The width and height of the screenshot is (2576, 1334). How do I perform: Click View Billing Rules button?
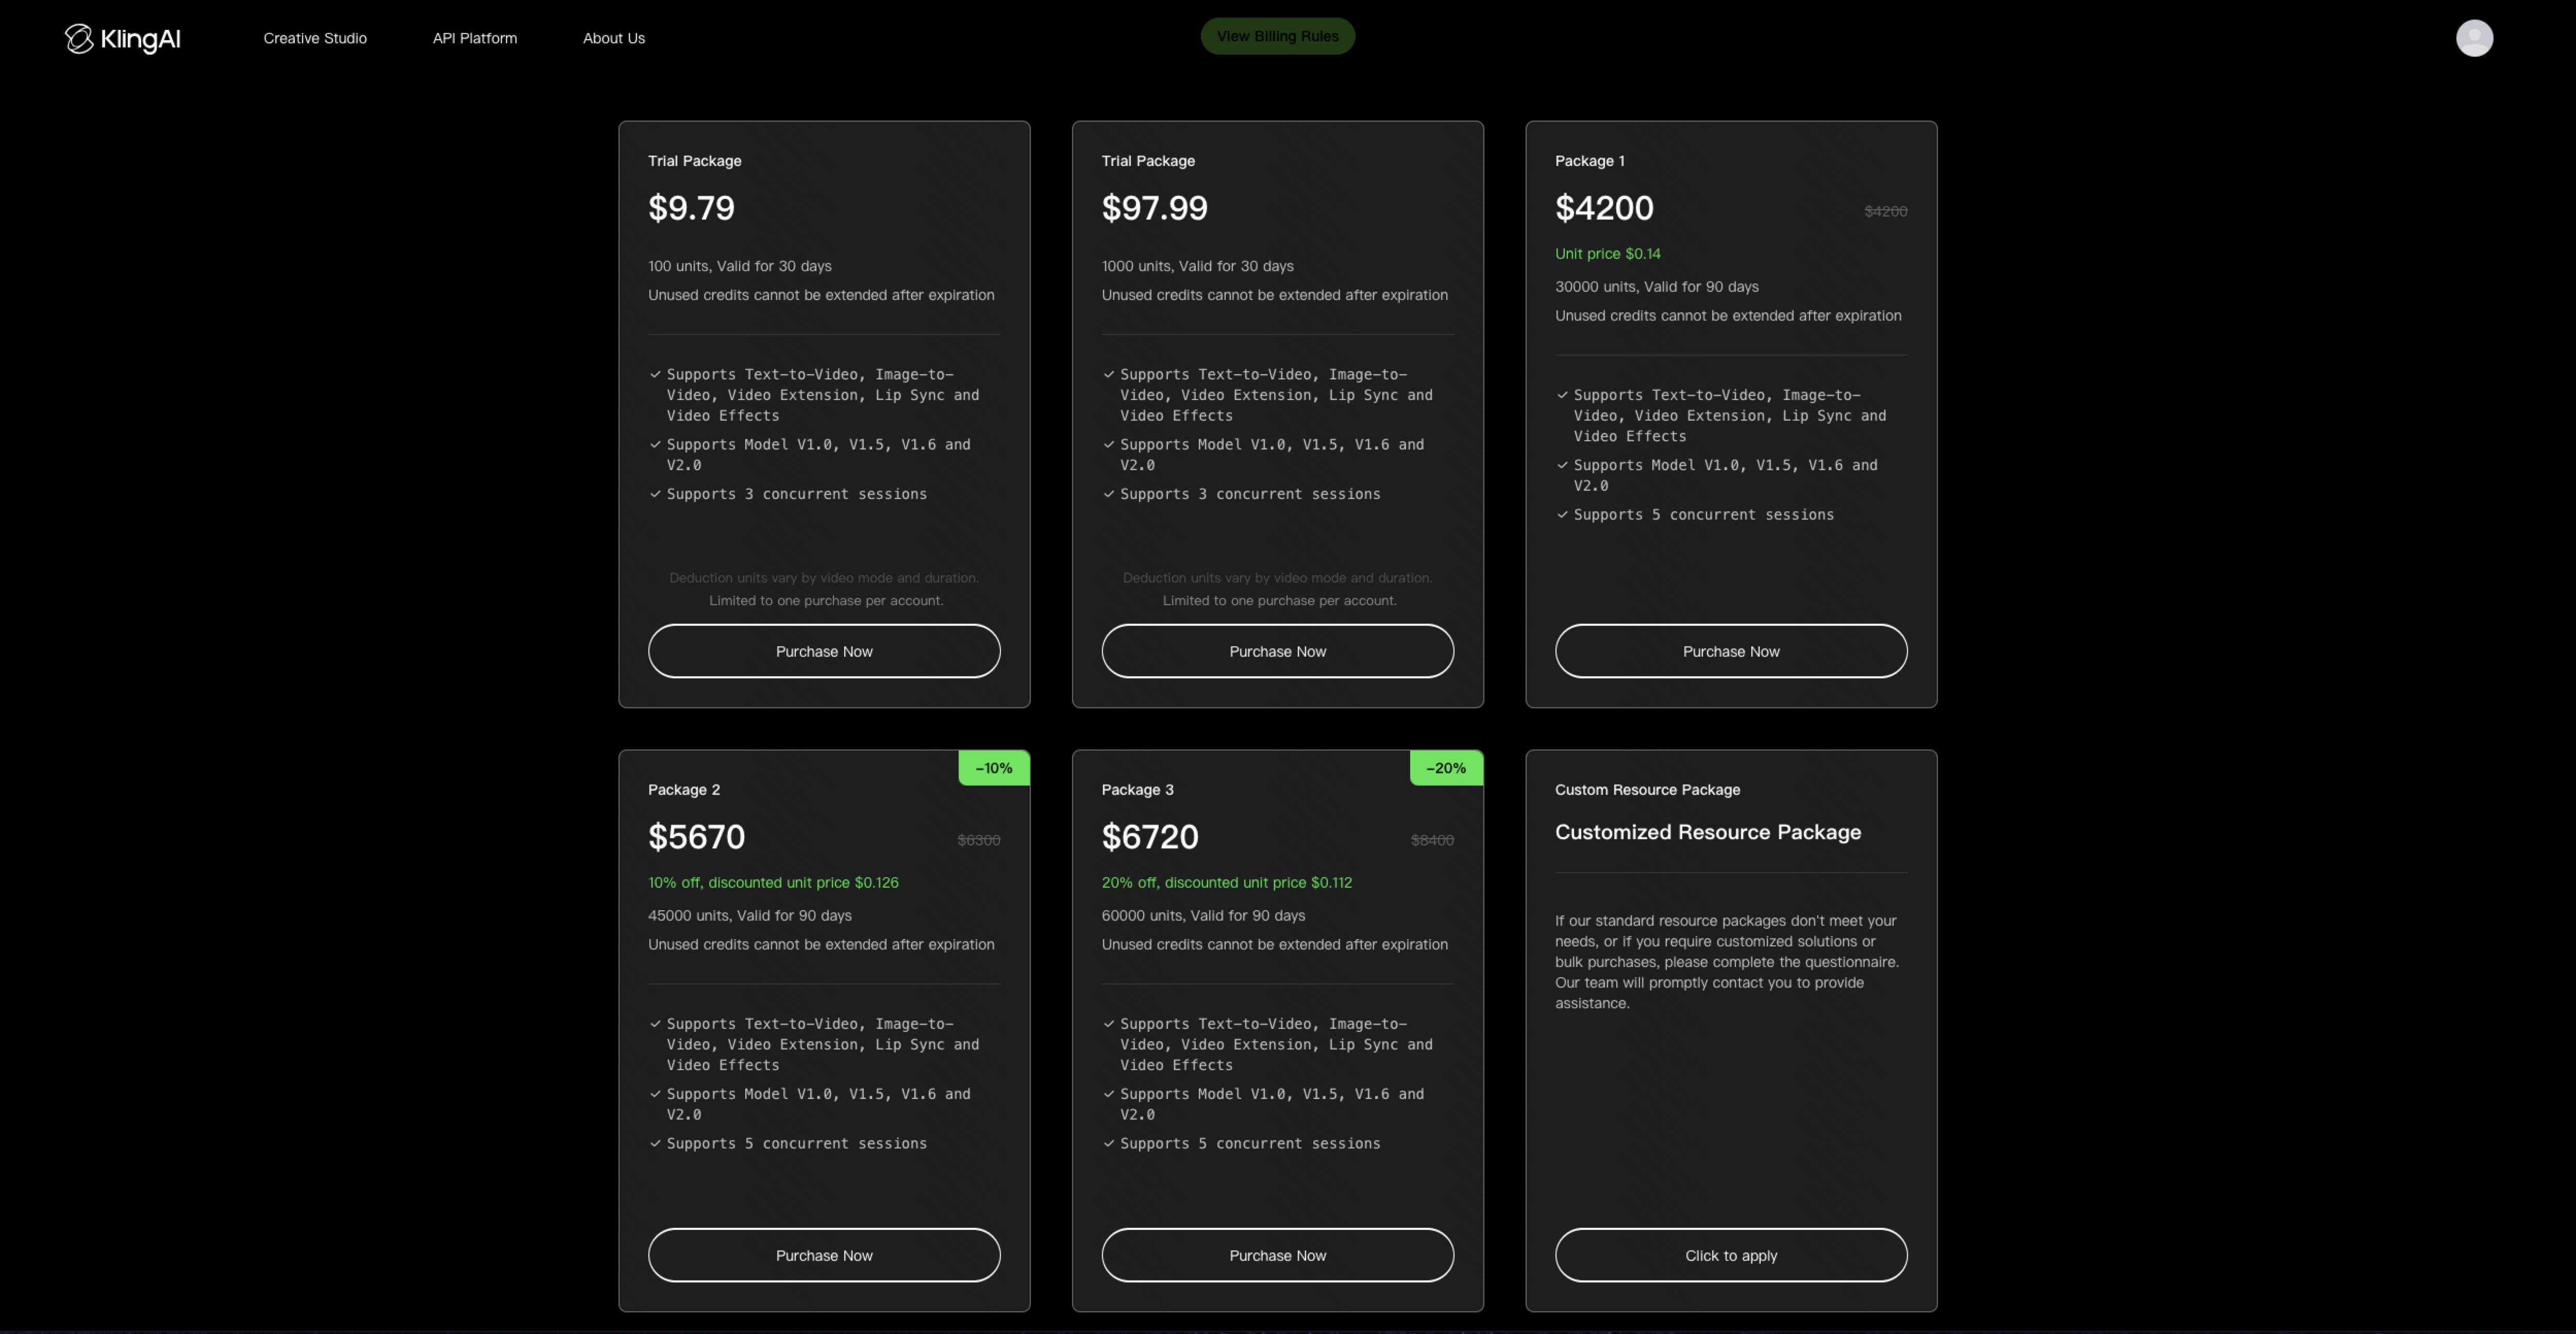(x=1277, y=36)
